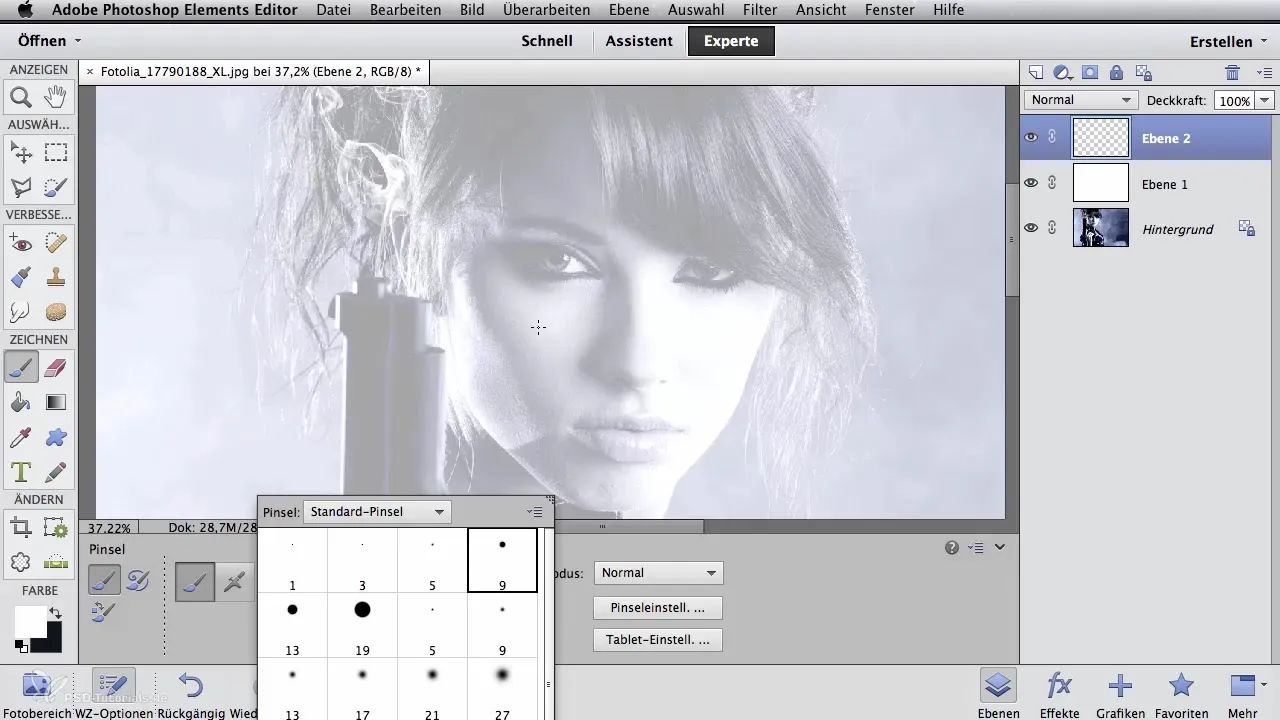1280x720 pixels.
Task: Select the Rectangular Marquee tool
Action: point(56,153)
